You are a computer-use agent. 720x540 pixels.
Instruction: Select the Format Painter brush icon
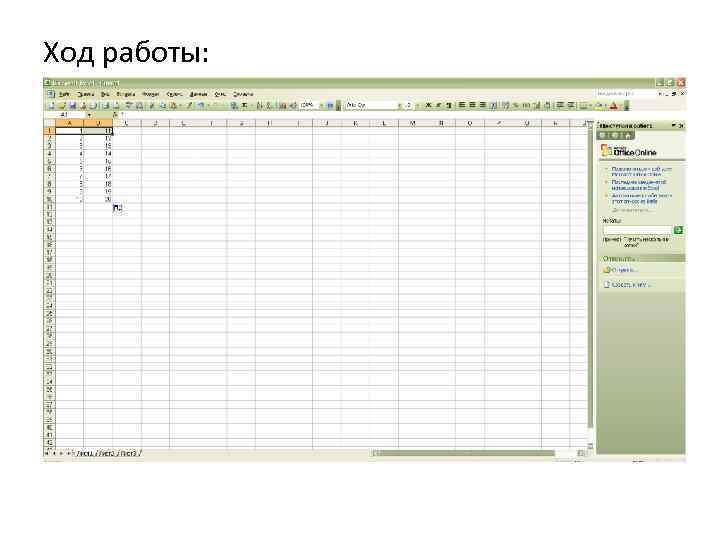tap(189, 105)
